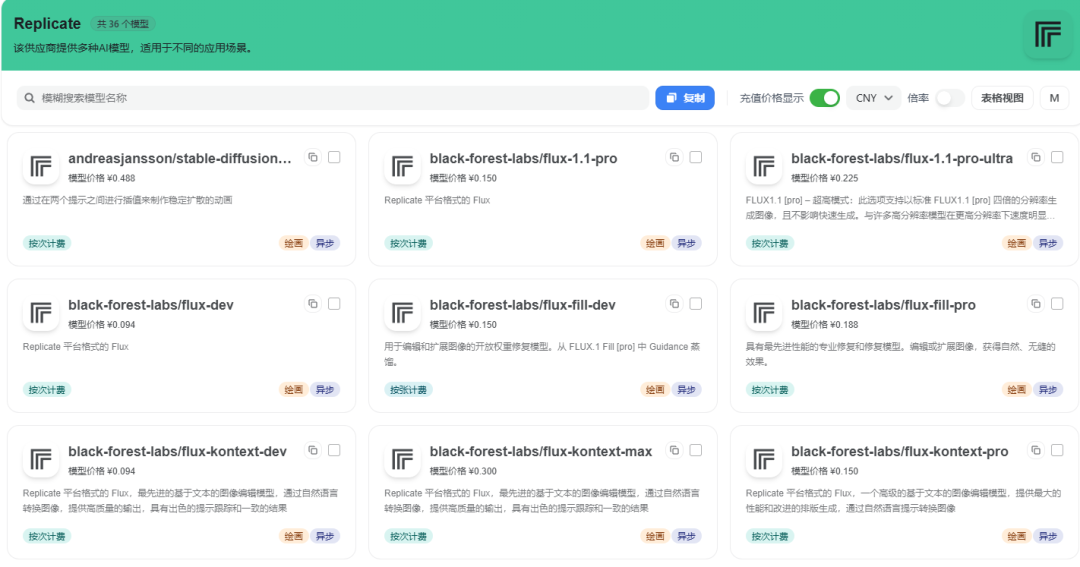Click logo icon of flux-dev card

pos(41,313)
